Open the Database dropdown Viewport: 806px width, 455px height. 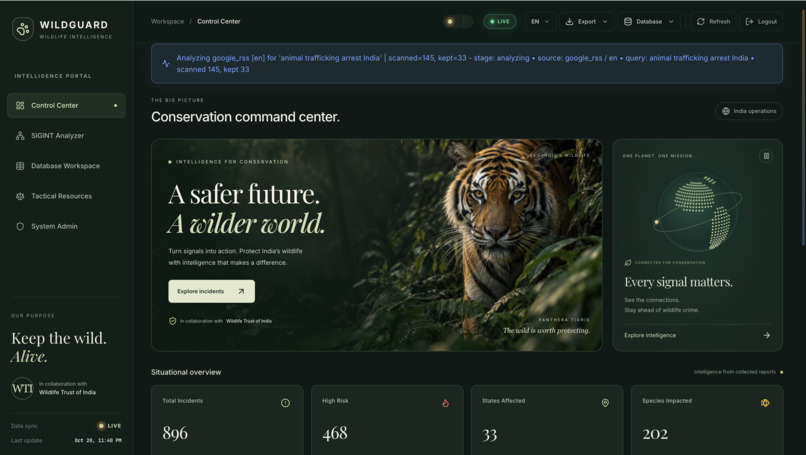[x=649, y=22]
